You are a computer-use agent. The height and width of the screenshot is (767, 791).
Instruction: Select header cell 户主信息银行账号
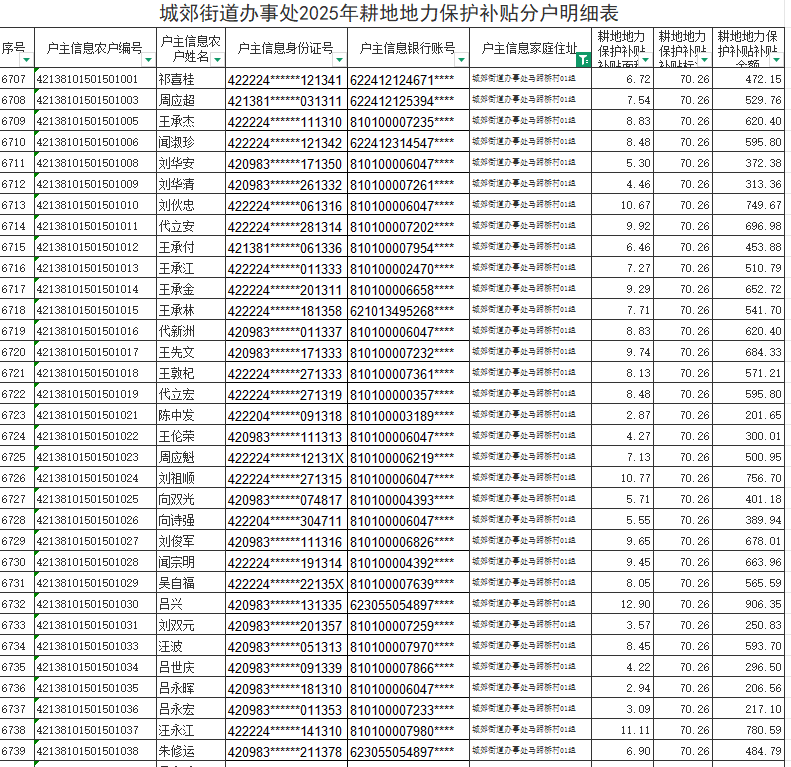408,48
